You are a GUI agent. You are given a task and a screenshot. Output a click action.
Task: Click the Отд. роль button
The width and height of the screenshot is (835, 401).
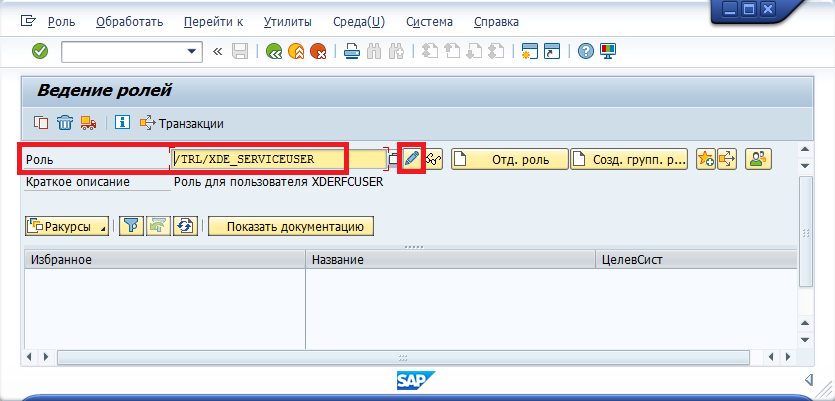click(509, 159)
